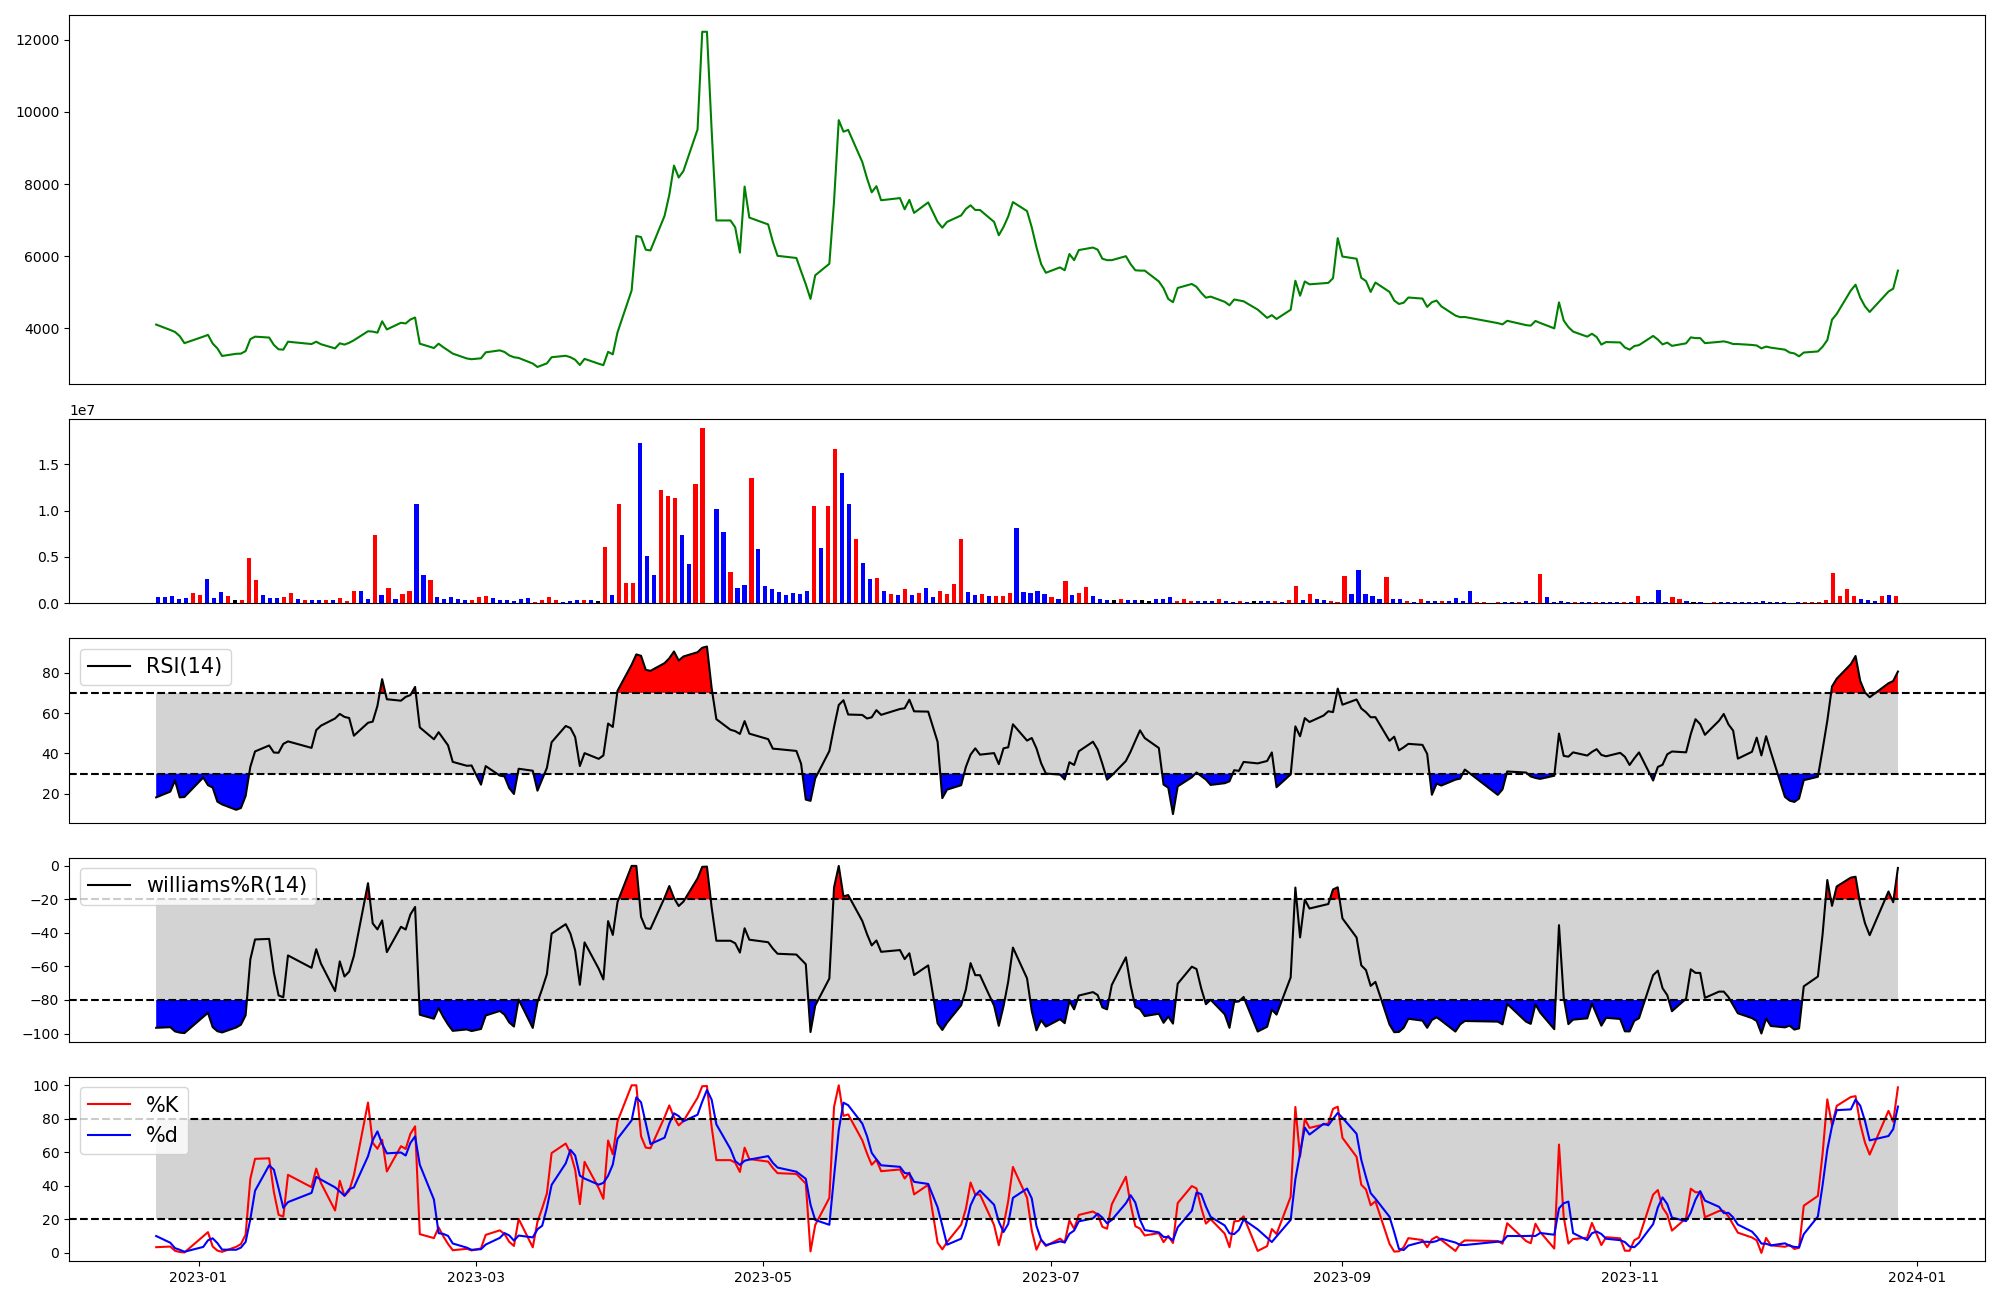The width and height of the screenshot is (2000, 1300).
Task: Select the 2023-05 date axis label
Action: [x=763, y=1277]
